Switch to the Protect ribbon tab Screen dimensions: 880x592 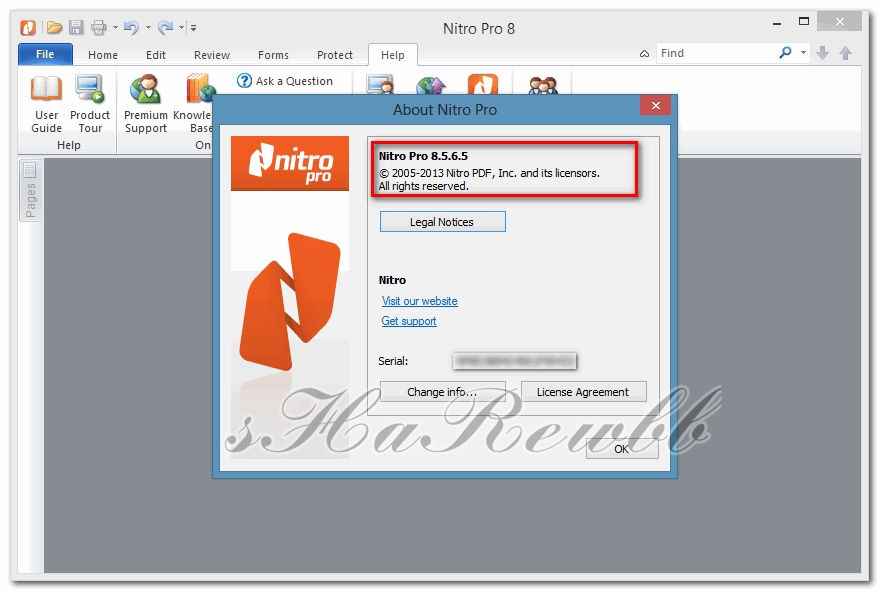tap(334, 55)
